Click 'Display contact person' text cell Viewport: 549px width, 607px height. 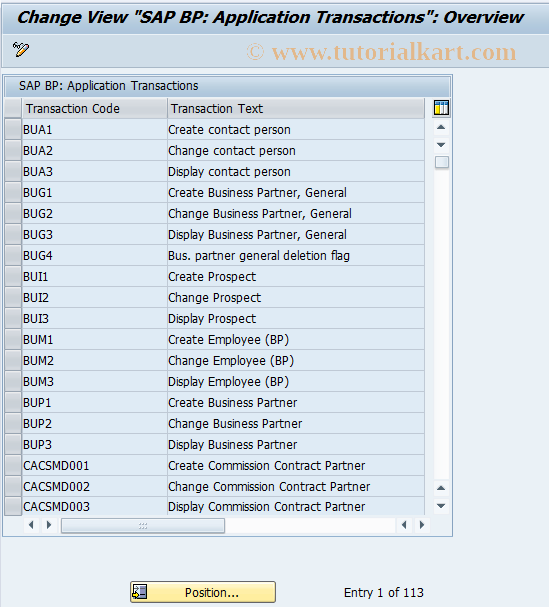point(296,171)
